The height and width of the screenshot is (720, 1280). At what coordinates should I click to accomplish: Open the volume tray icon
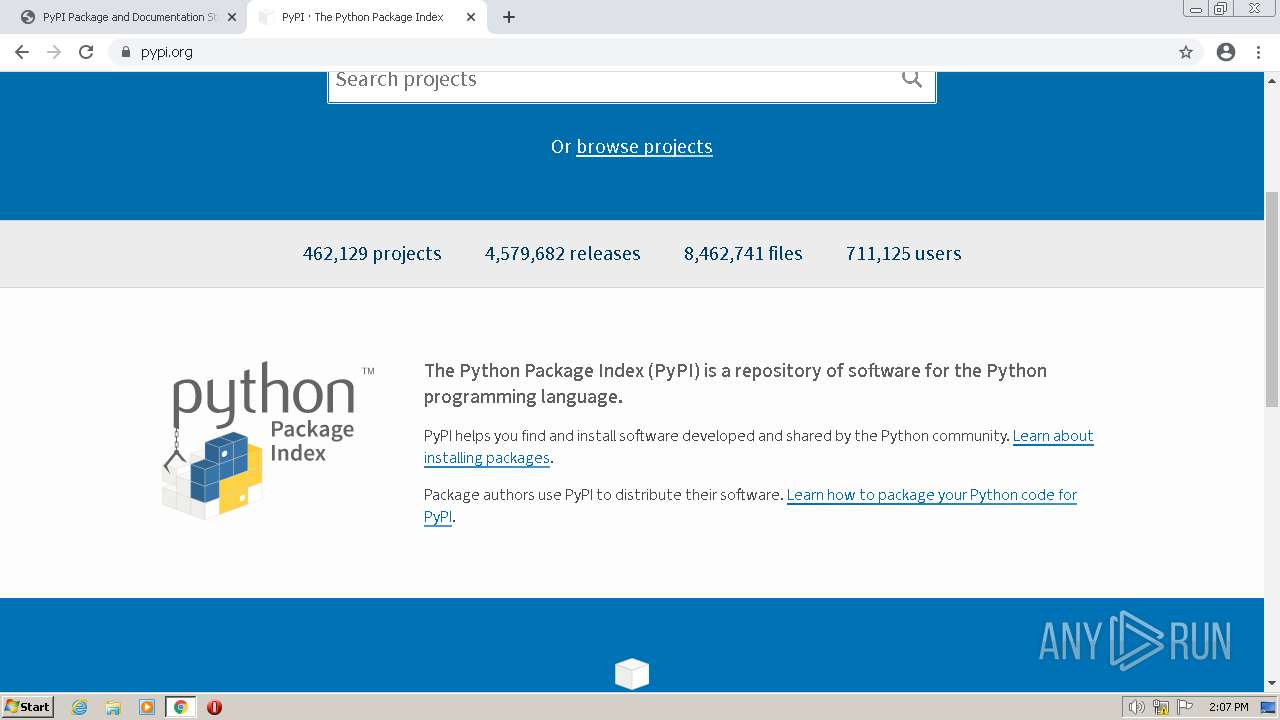pyautogui.click(x=1136, y=707)
